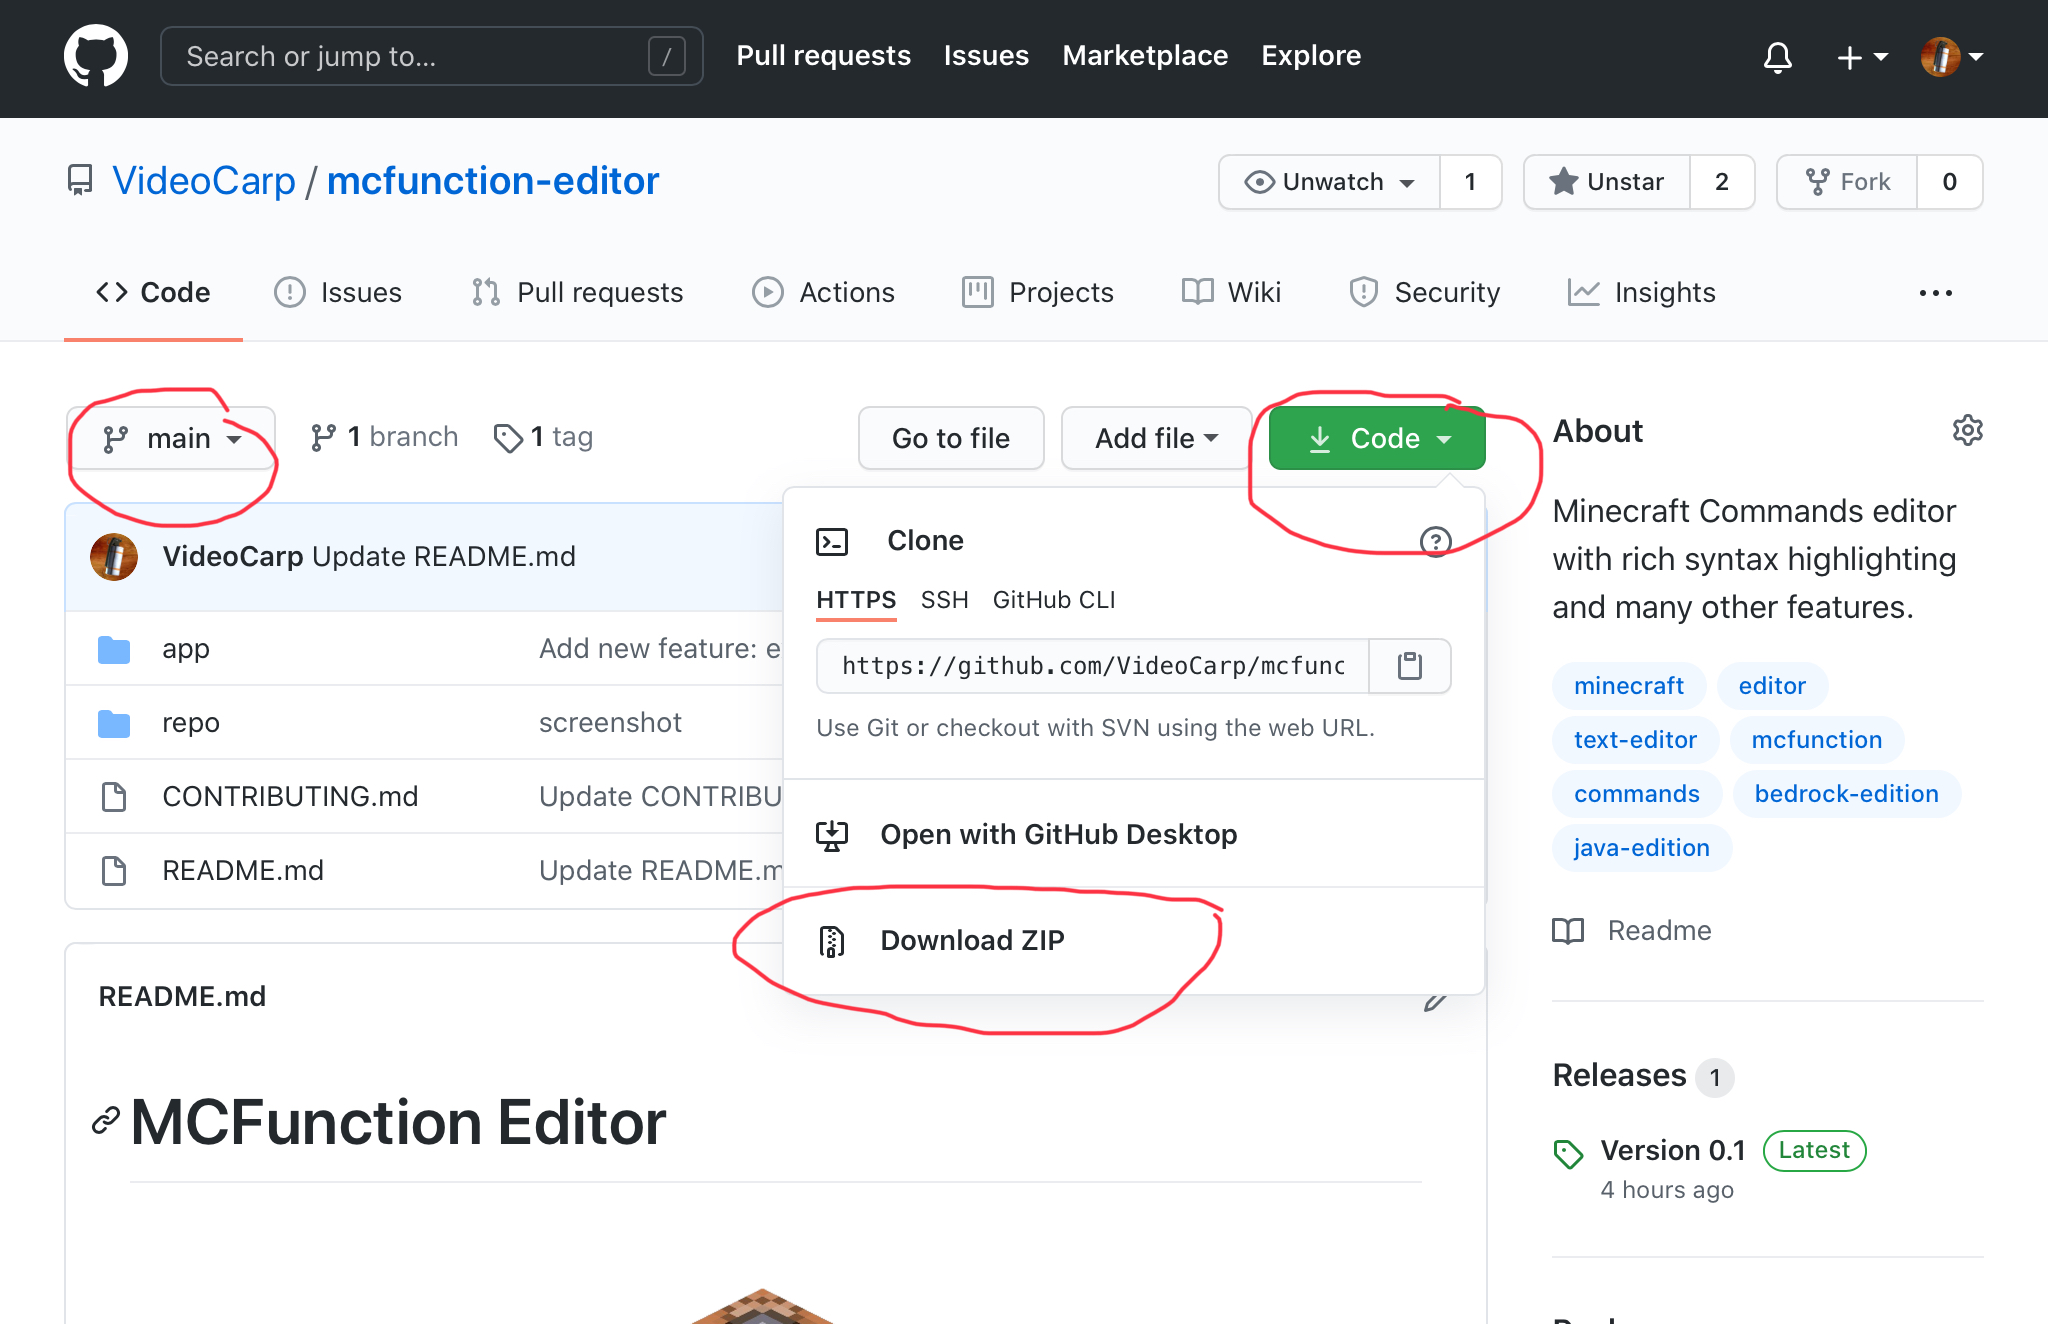
Task: Toggle the Unwatch button for this repository
Action: 1330,182
